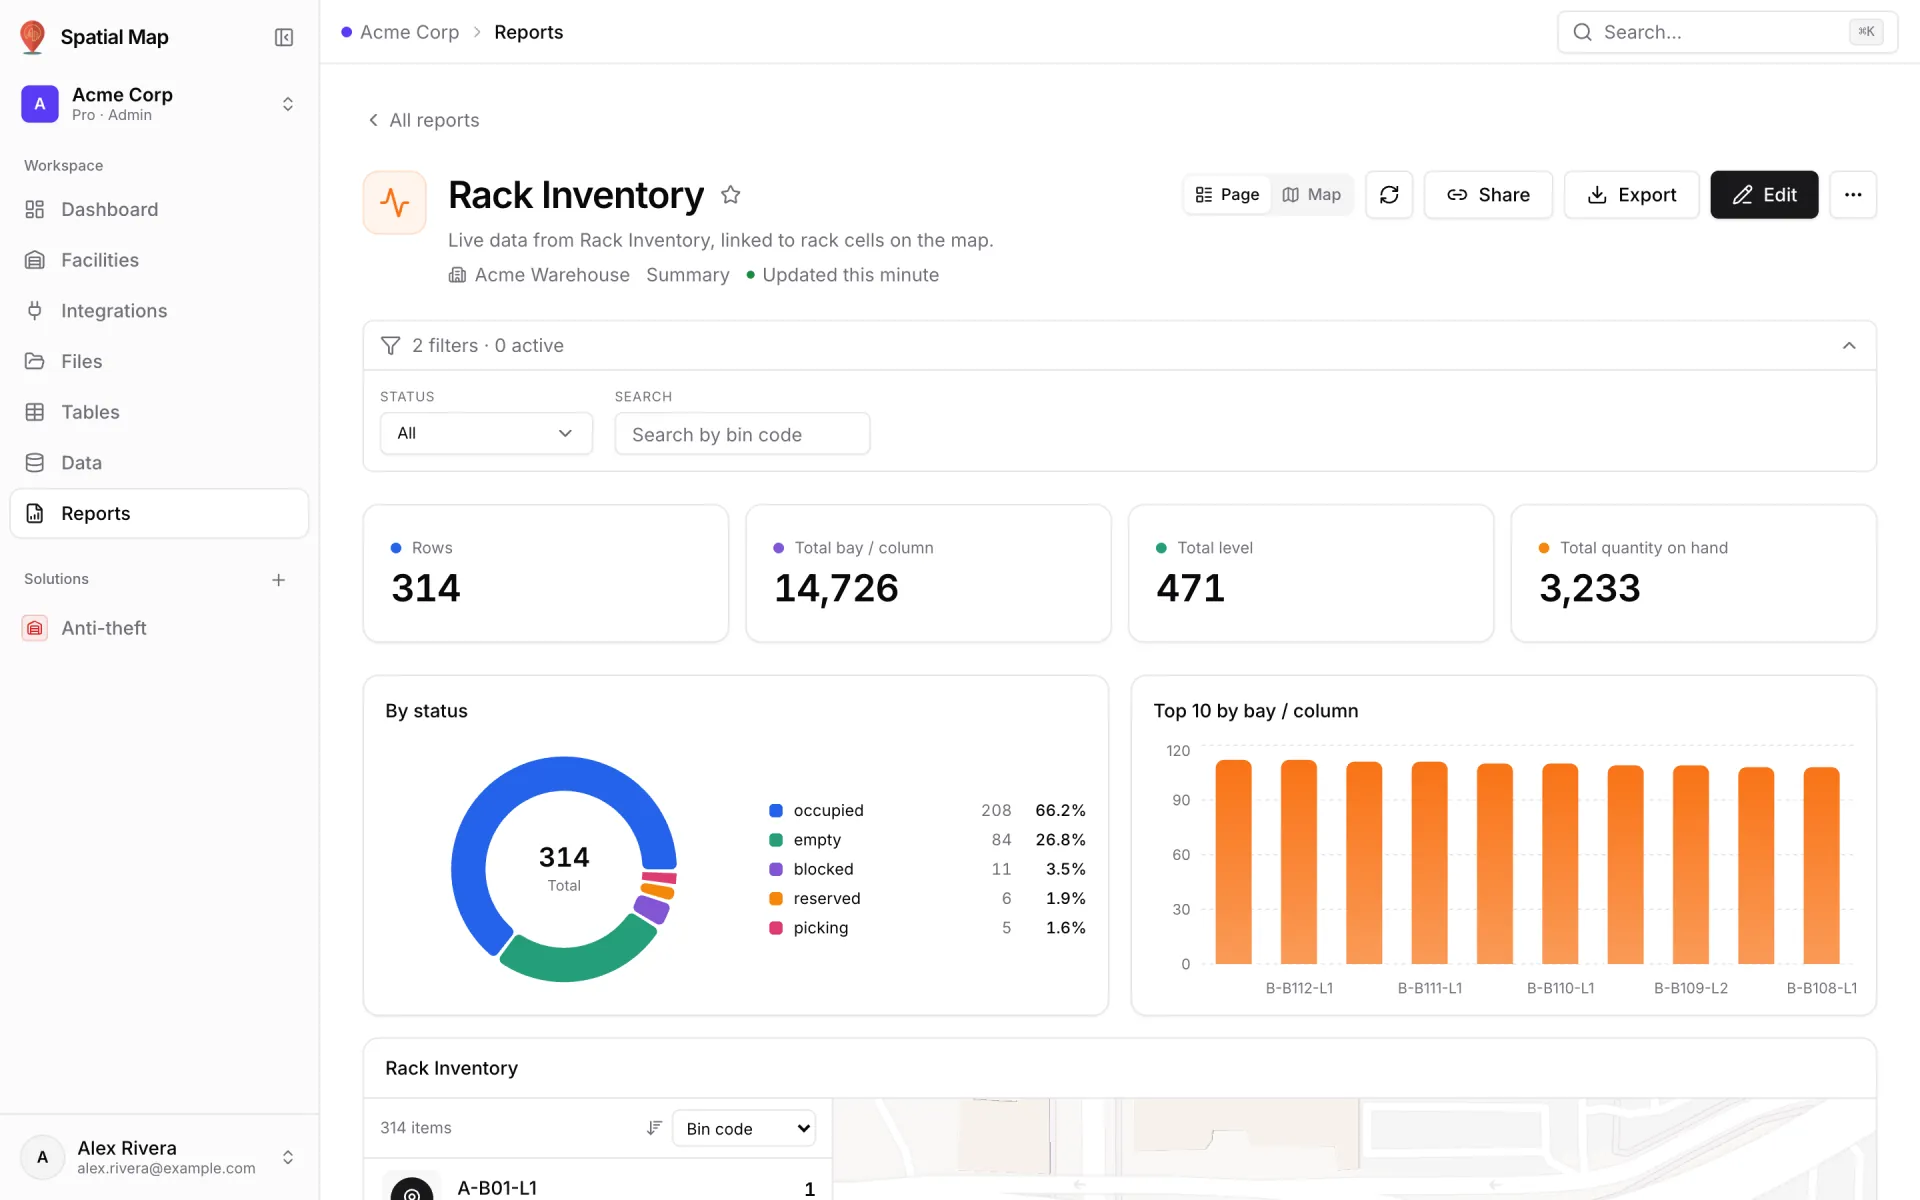Click Acme Corp breadcrumb
Screen dimensions: 1920x1200
pos(409,32)
